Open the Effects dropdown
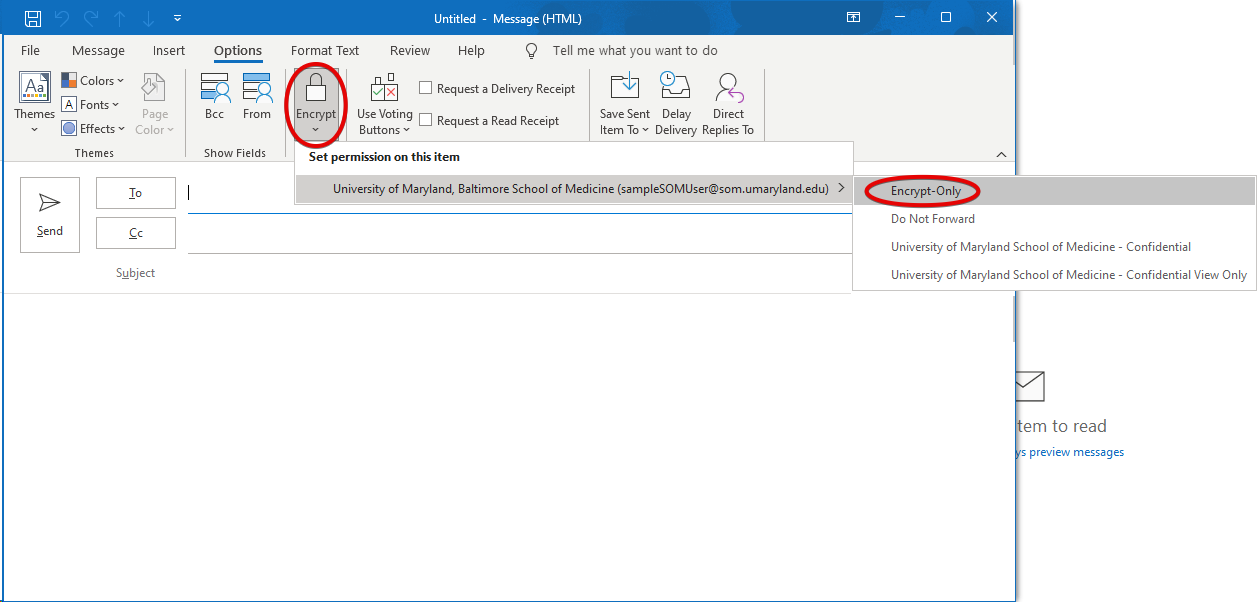This screenshot has width=1260, height=602. point(93,128)
